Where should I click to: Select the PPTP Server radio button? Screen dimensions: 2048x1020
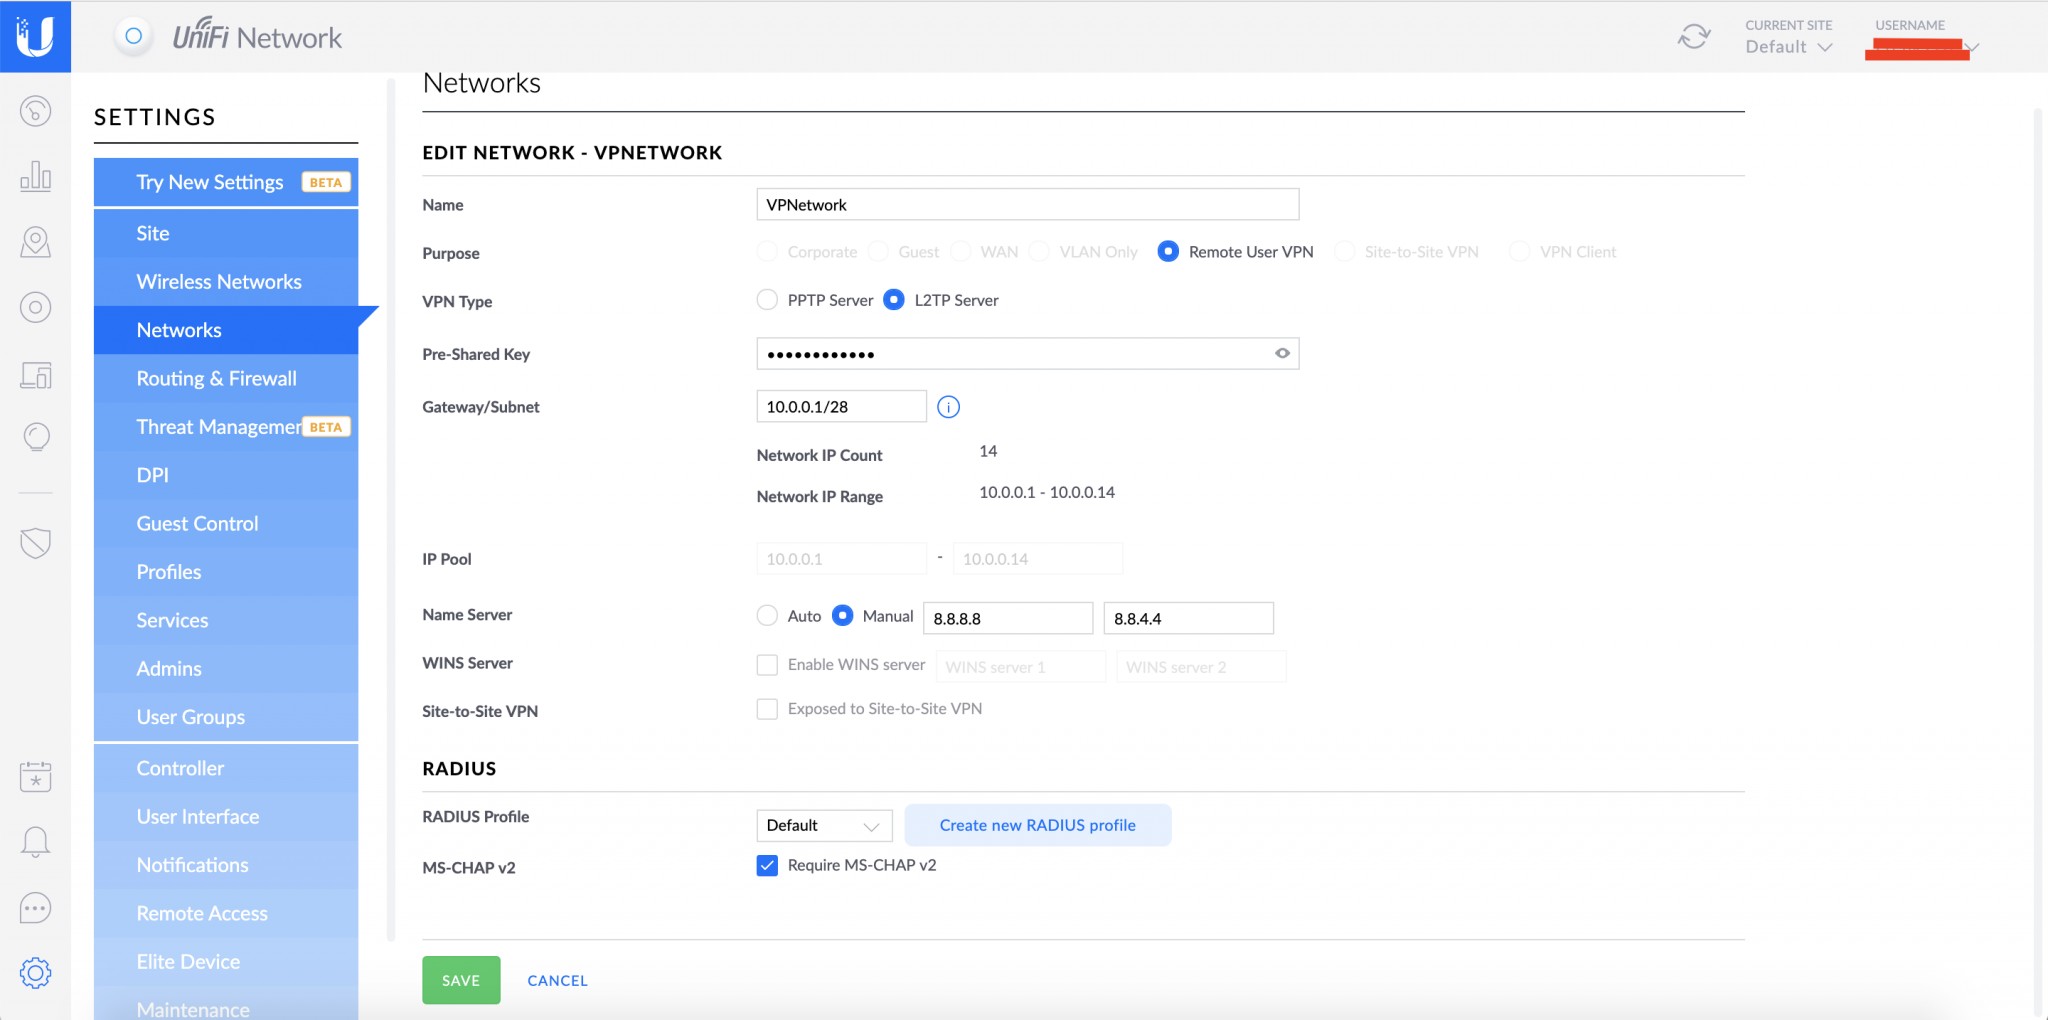[x=767, y=299]
